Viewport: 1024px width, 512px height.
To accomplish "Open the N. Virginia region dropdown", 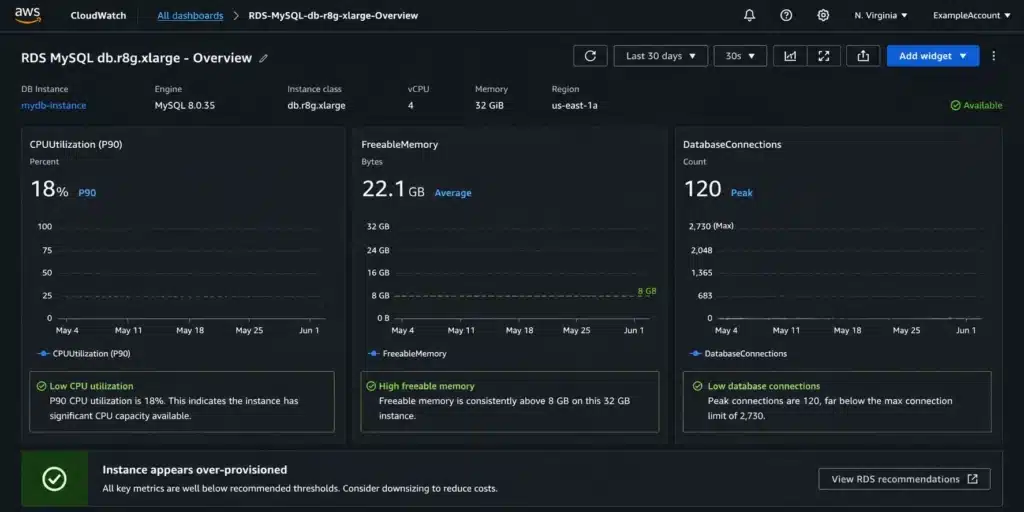I will point(881,15).
